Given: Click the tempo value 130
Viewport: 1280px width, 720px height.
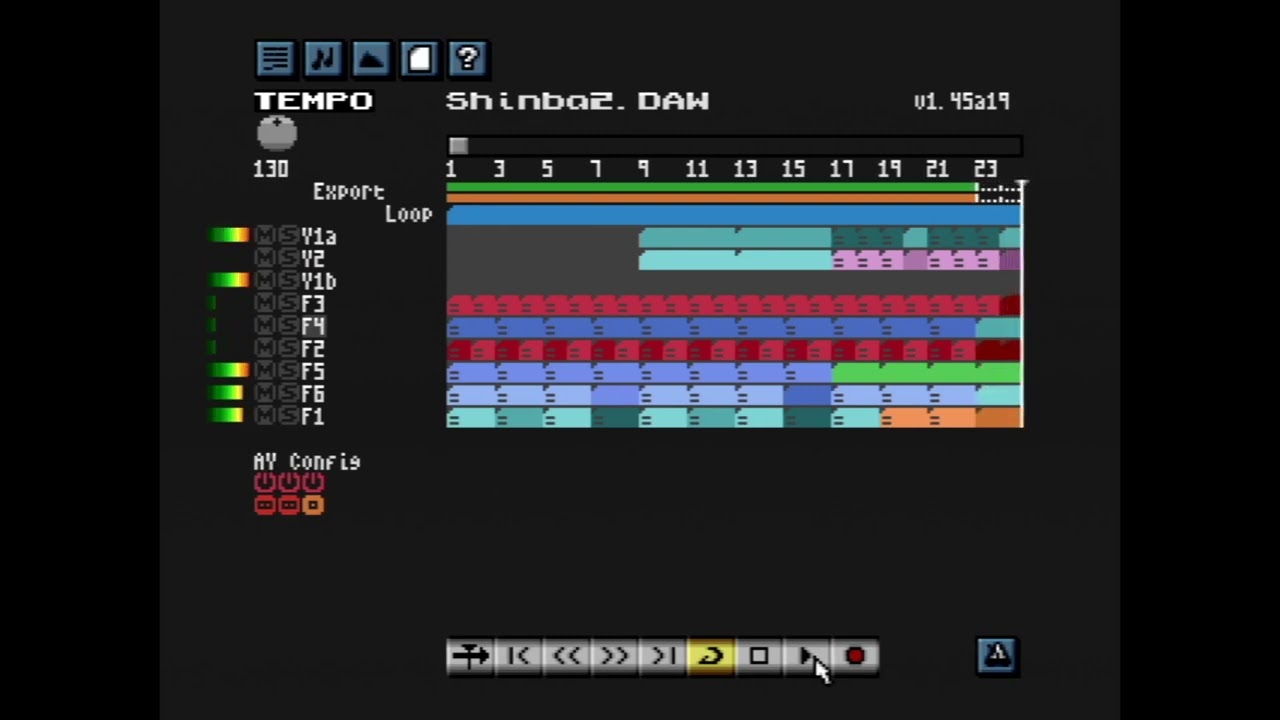Looking at the screenshot, I should point(271,169).
